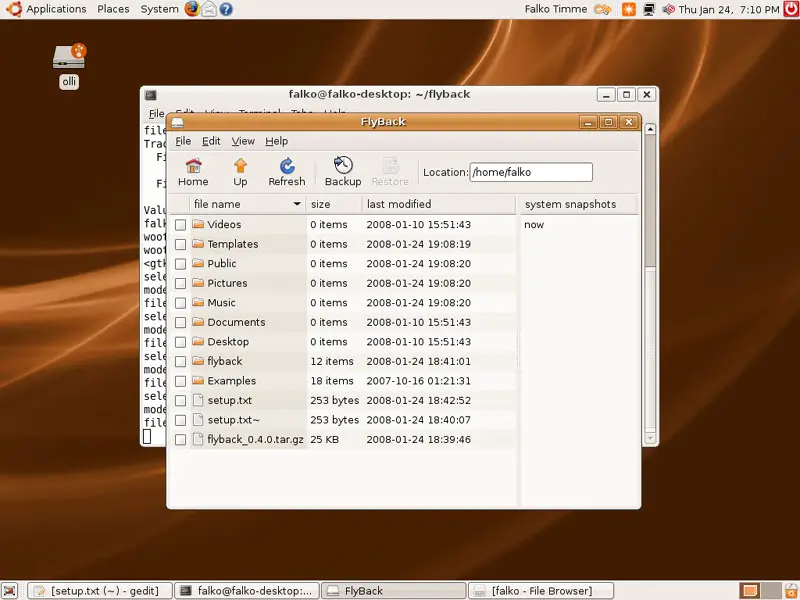
Task: Sort by the size column header
Action: [334, 204]
